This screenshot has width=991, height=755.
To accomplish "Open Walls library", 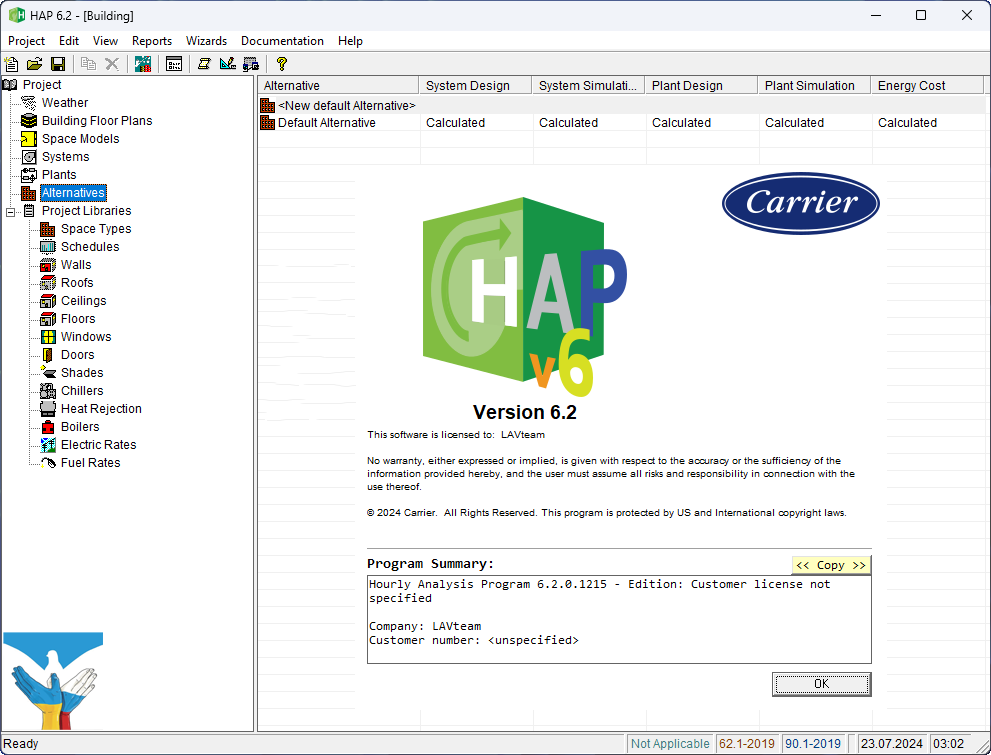I will [x=76, y=265].
